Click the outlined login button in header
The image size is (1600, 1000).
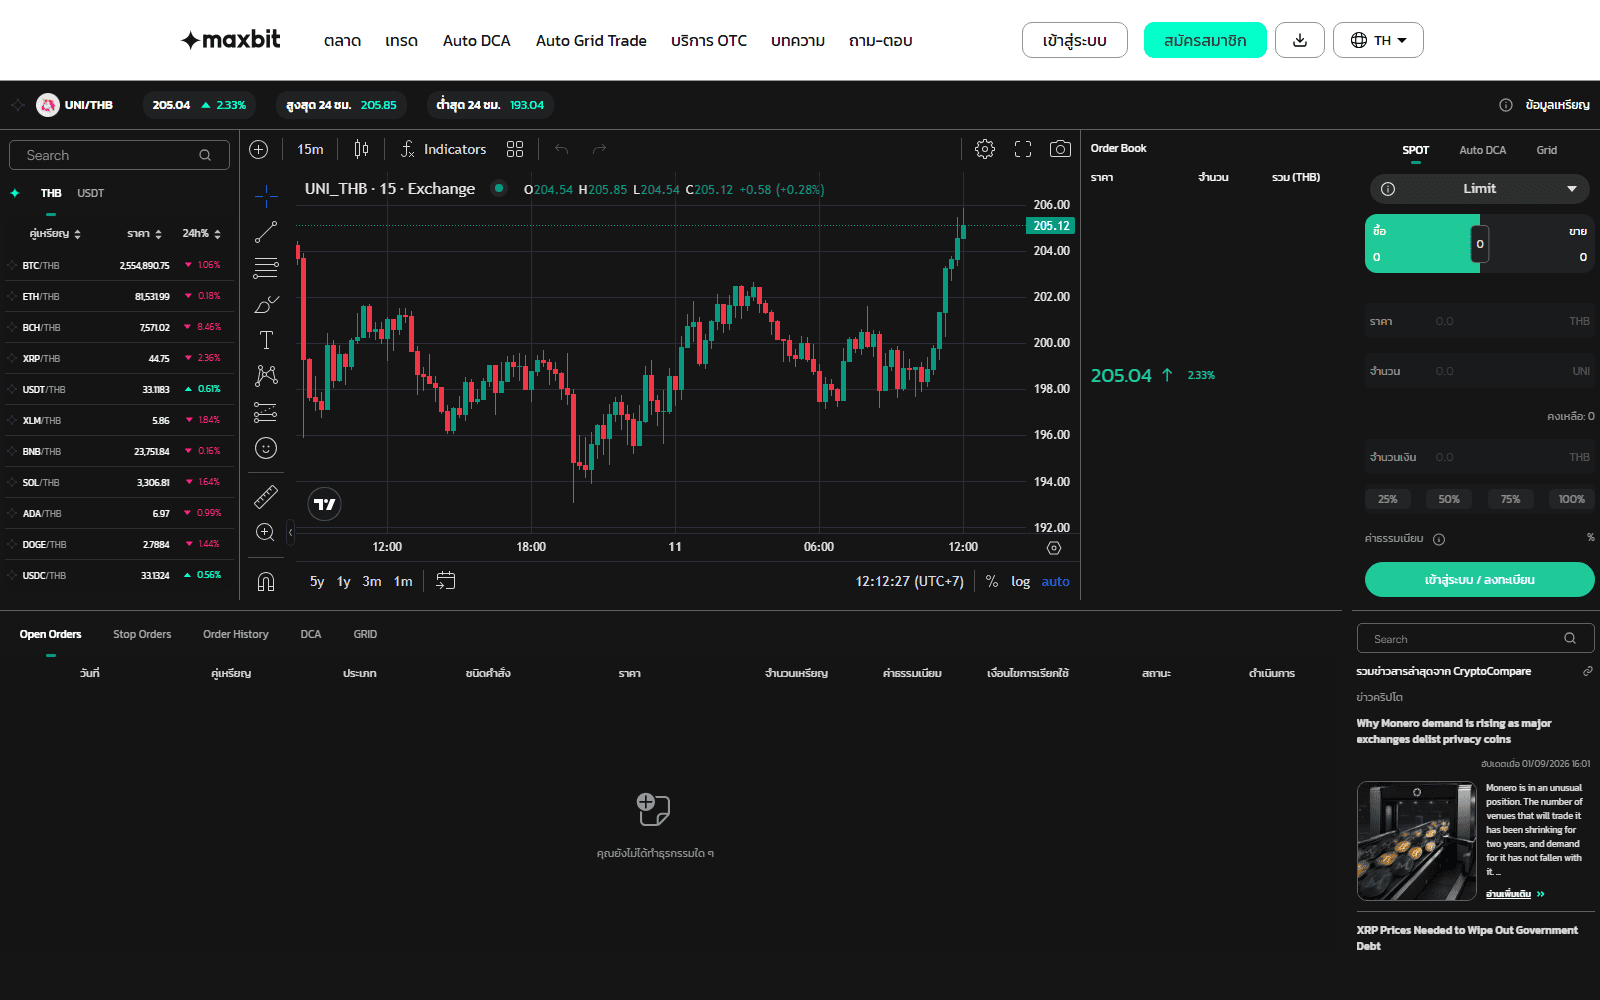click(x=1075, y=40)
